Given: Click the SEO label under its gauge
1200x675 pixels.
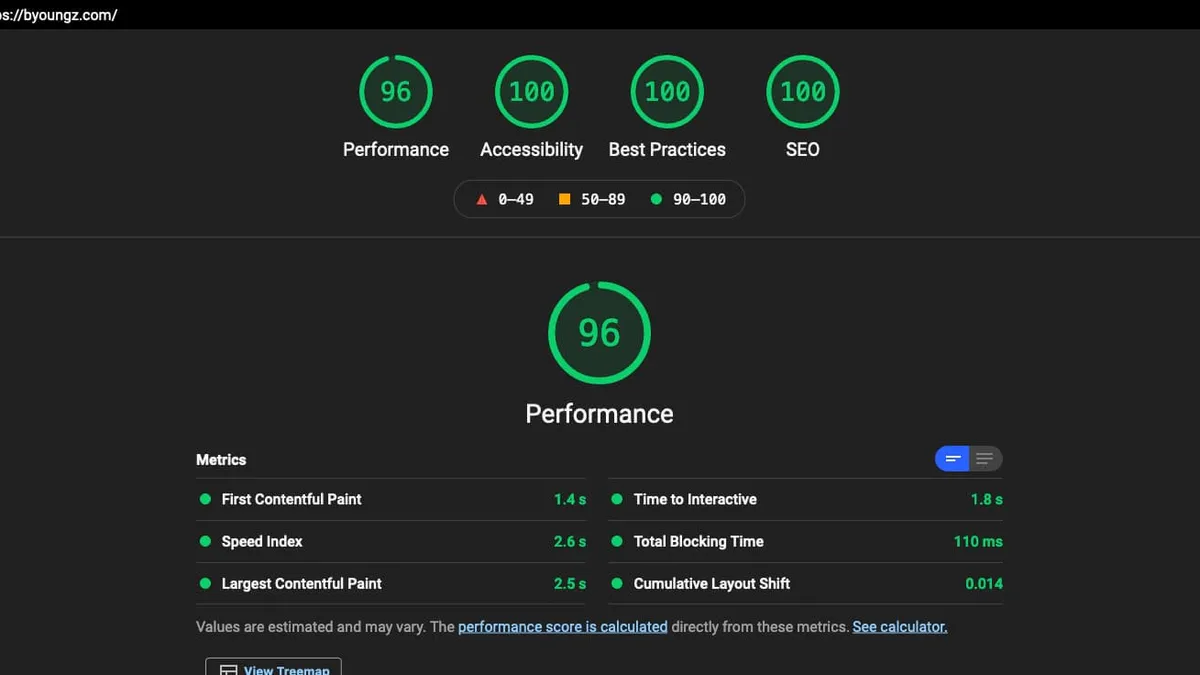Looking at the screenshot, I should (x=803, y=149).
